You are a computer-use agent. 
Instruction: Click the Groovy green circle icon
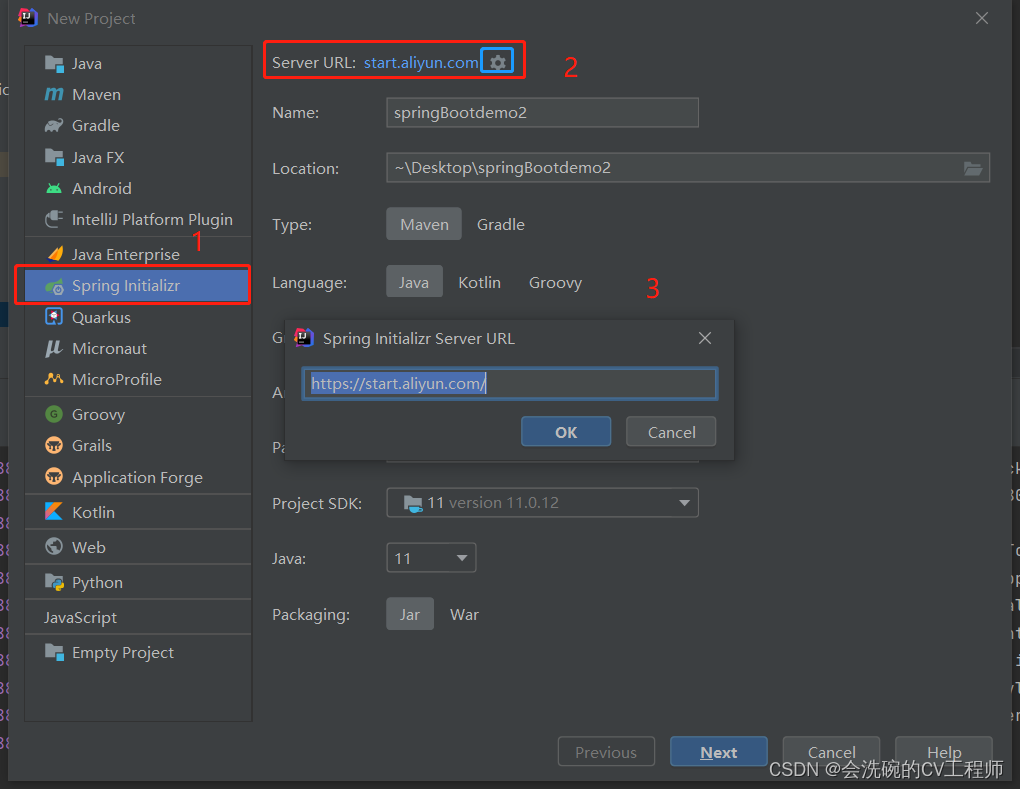pos(54,414)
